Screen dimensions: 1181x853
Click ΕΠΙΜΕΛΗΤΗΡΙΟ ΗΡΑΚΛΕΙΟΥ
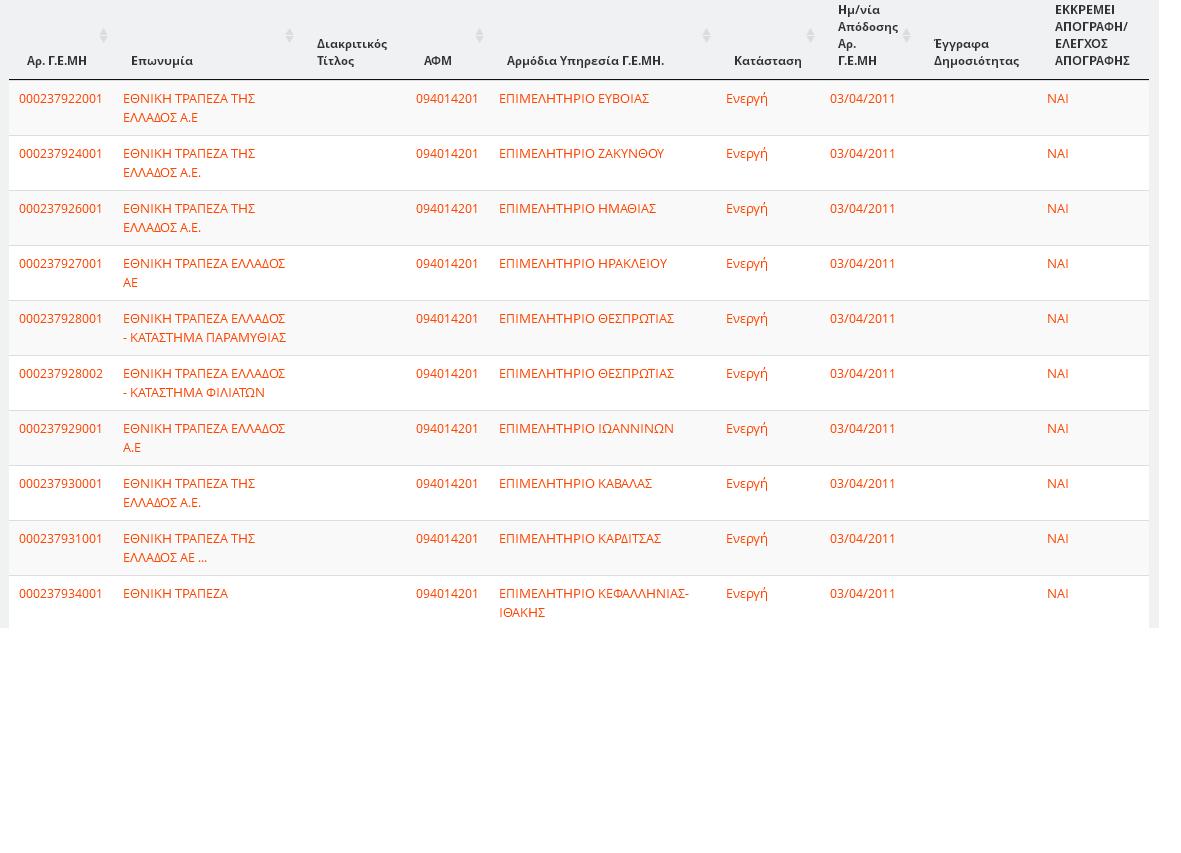click(583, 264)
